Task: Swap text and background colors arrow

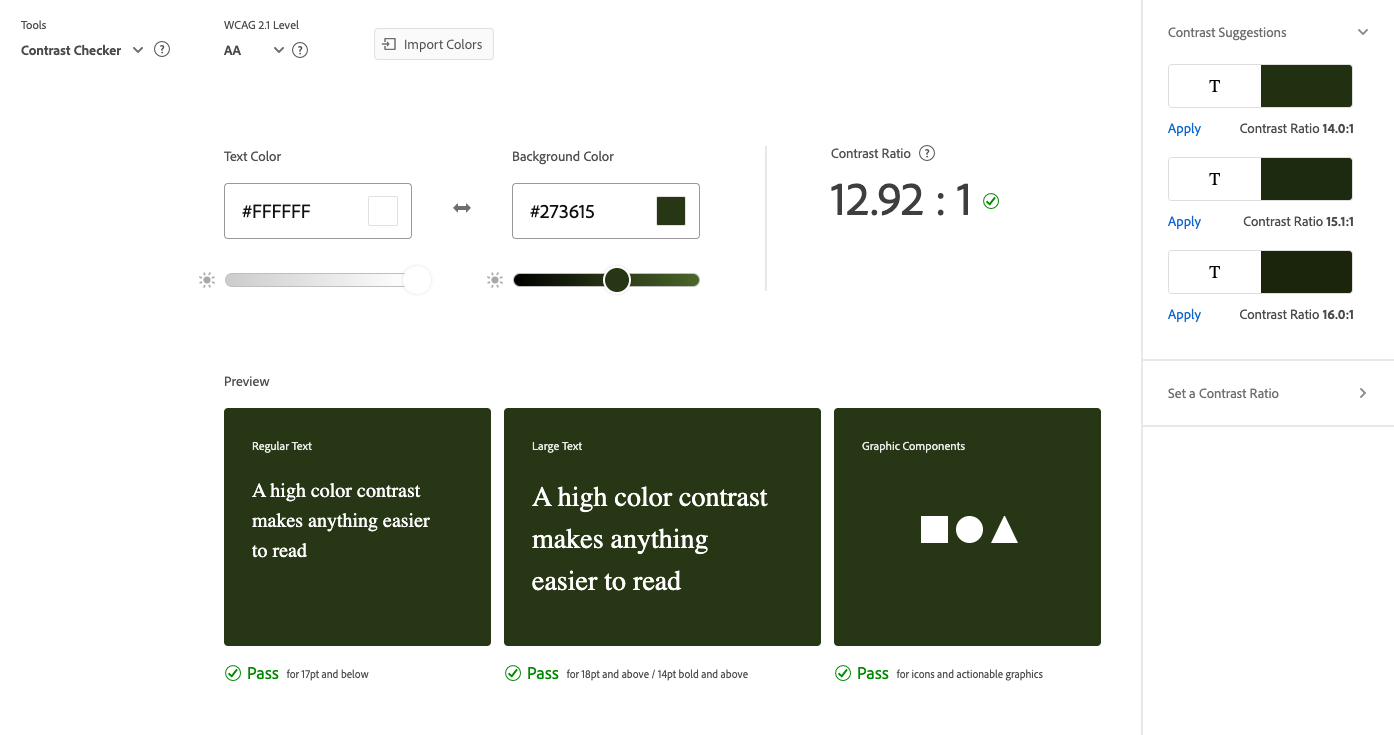Action: (x=462, y=208)
